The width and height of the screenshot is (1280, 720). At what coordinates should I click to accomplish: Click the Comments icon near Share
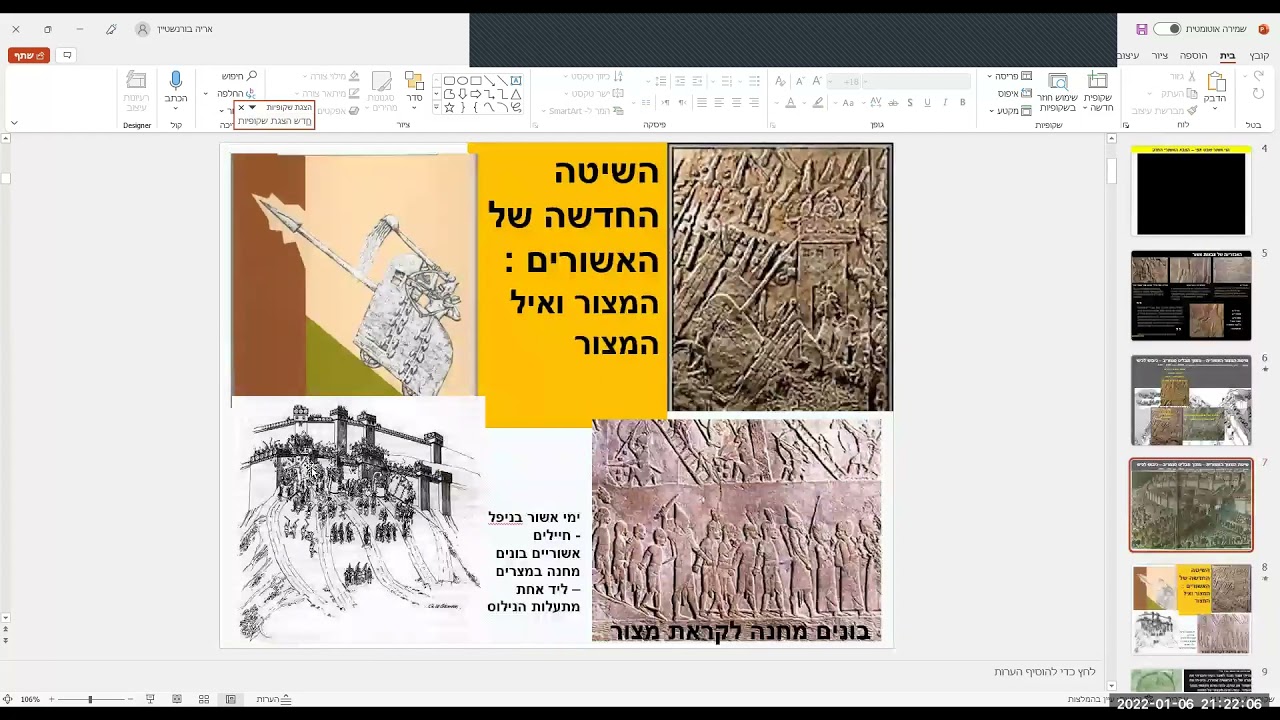pos(66,55)
